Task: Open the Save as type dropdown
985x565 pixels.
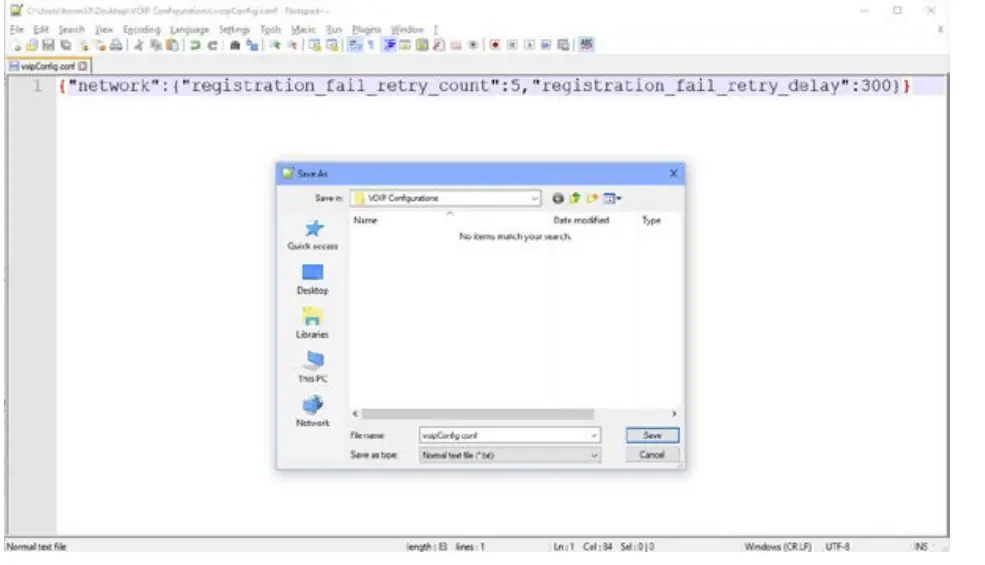Action: 509,455
